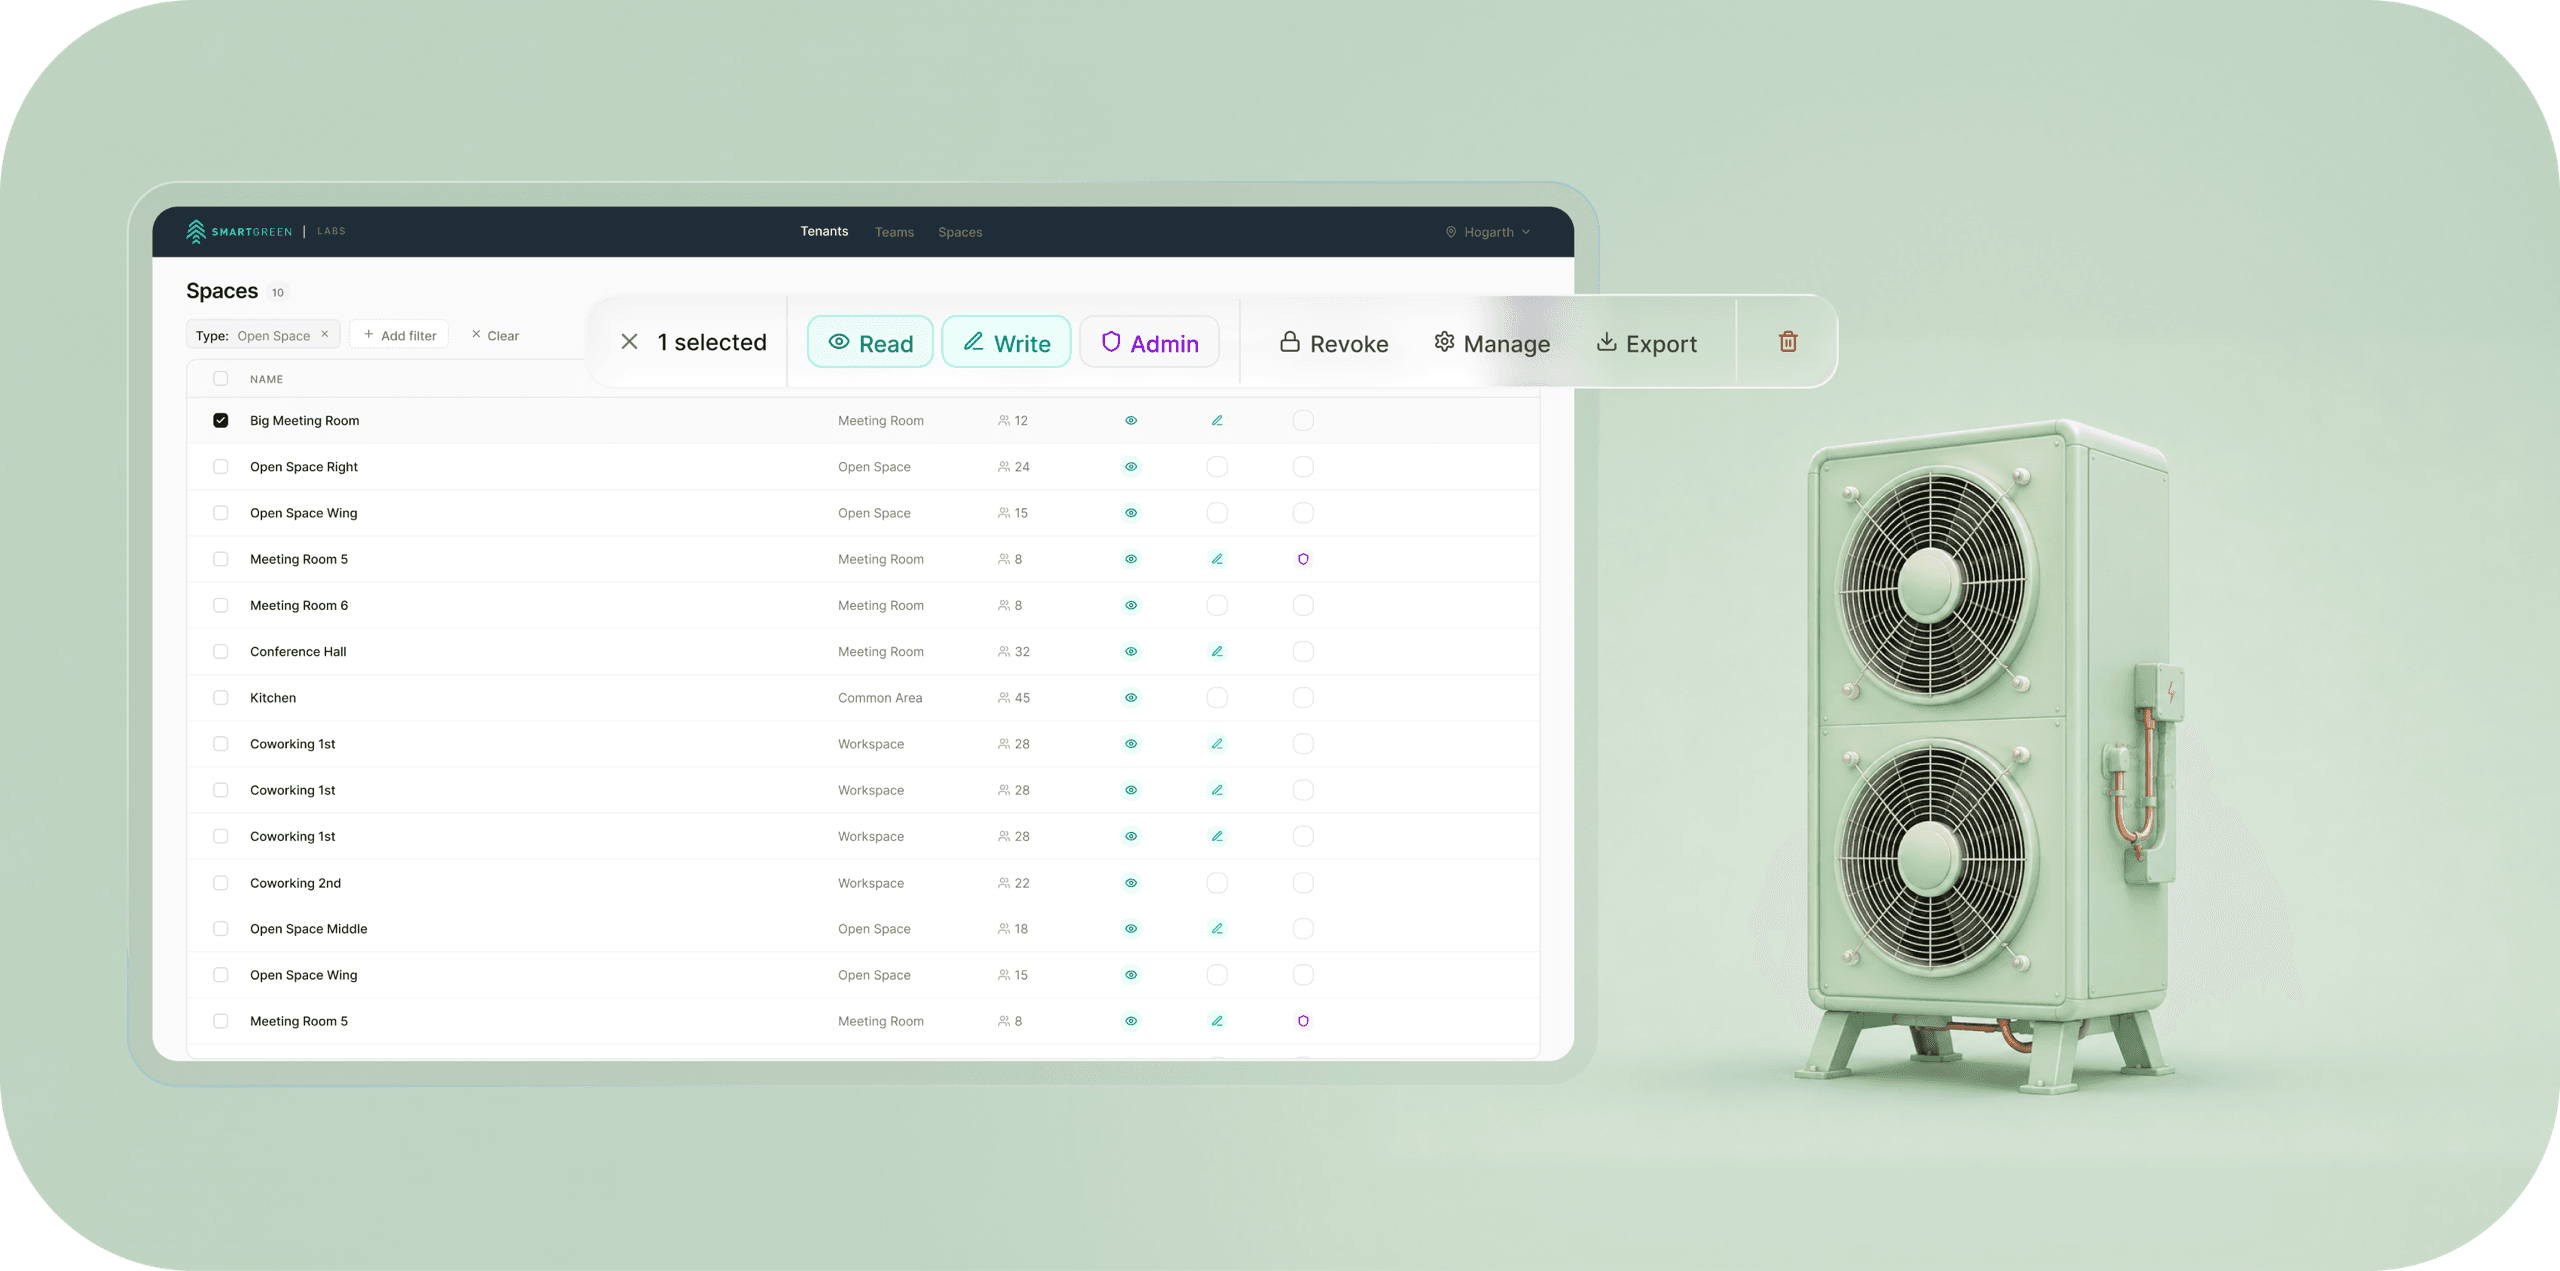Tick the Conference Hall checkbox

(x=221, y=652)
